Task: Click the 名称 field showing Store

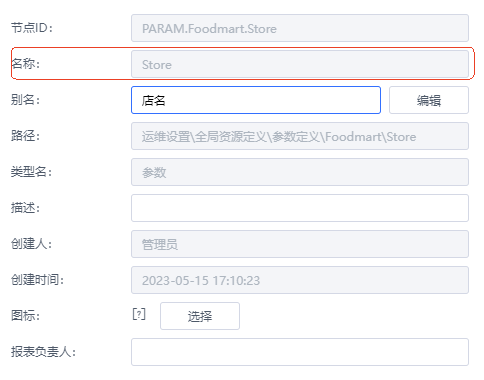Action: pos(300,64)
